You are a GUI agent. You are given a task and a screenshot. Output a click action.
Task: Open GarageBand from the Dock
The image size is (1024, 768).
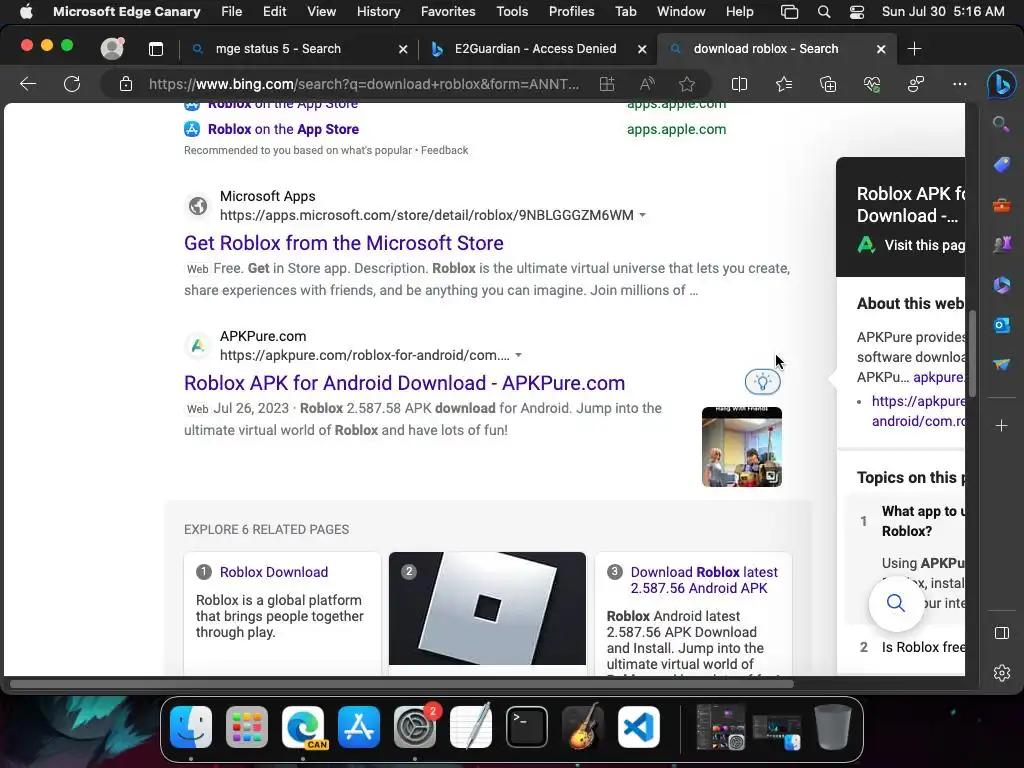[x=583, y=727]
